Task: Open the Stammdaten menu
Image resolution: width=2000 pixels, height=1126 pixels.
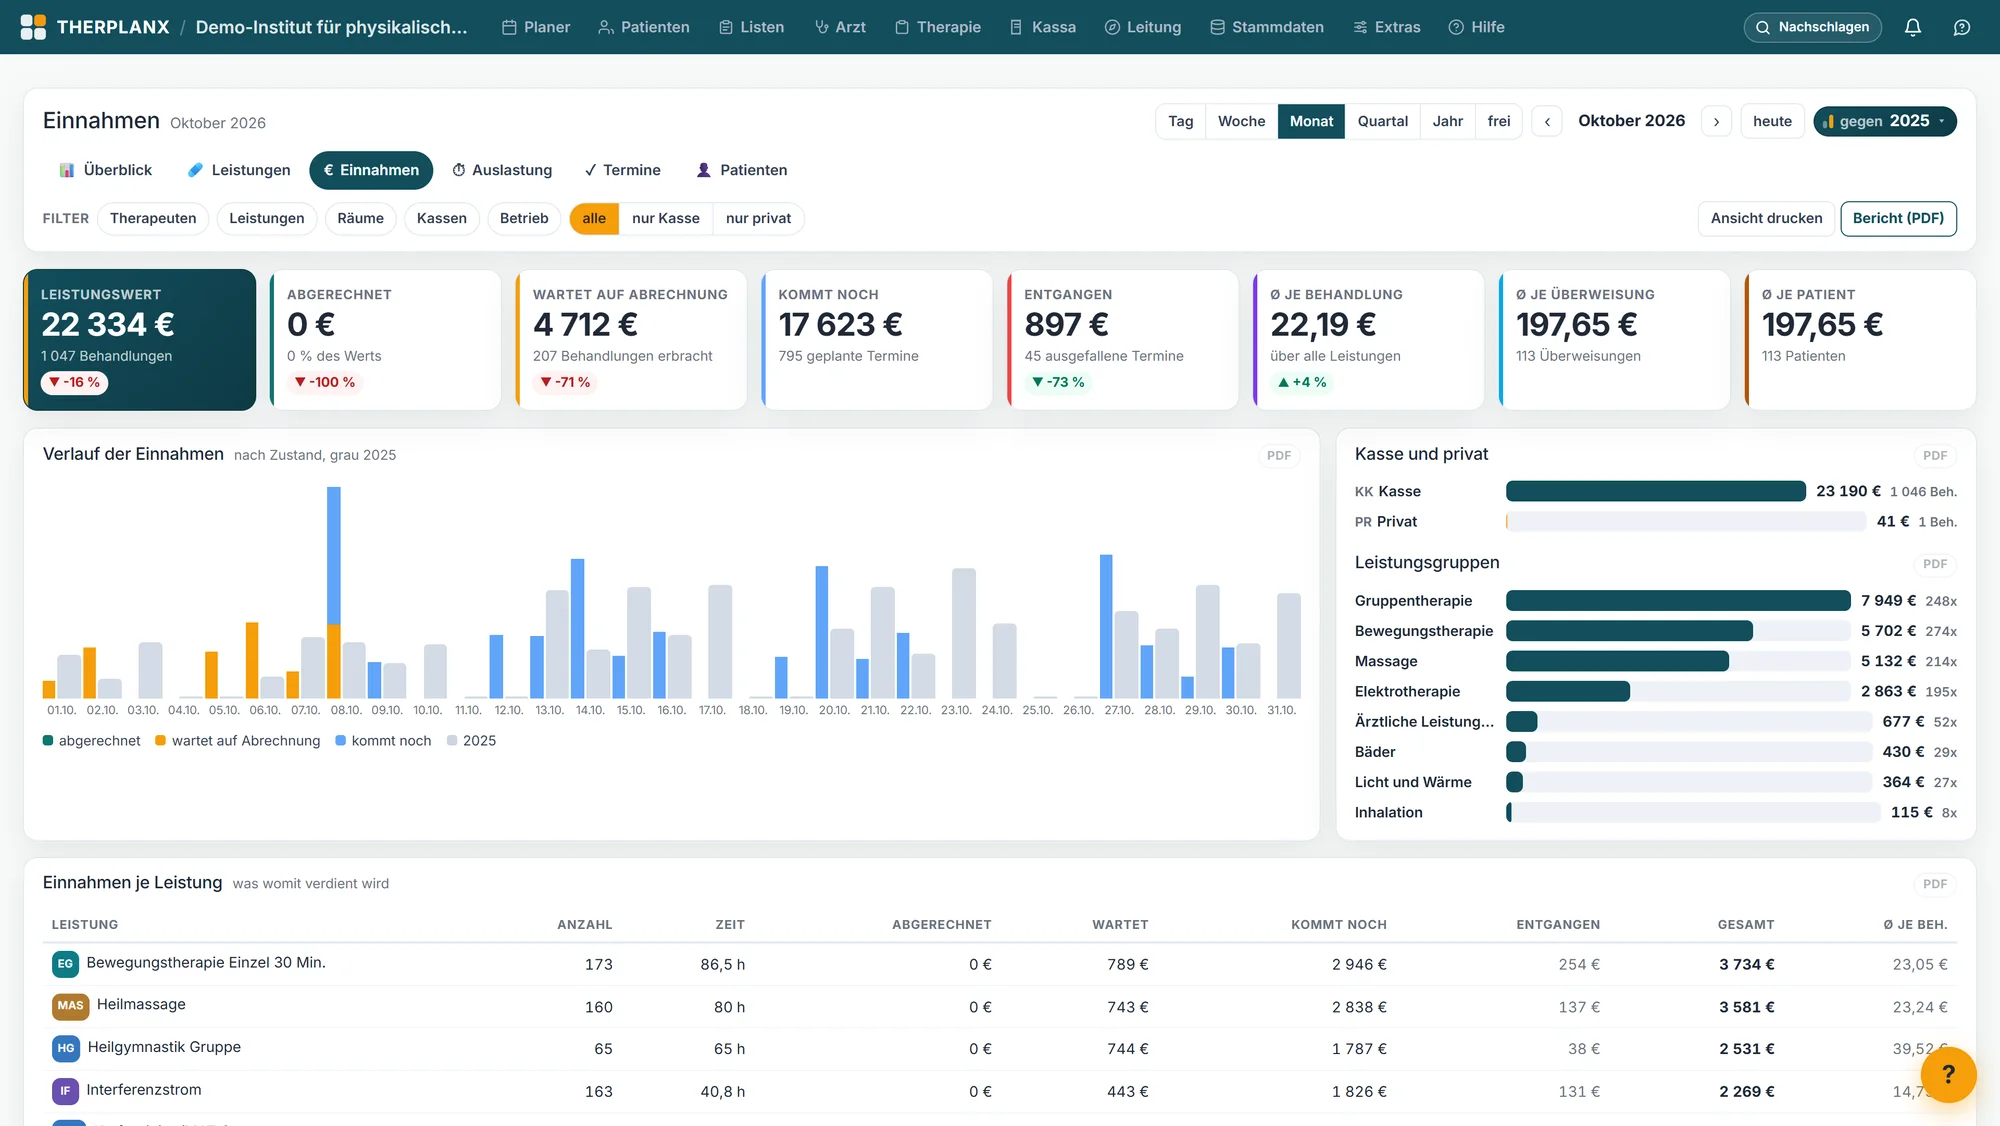Action: tap(1267, 27)
